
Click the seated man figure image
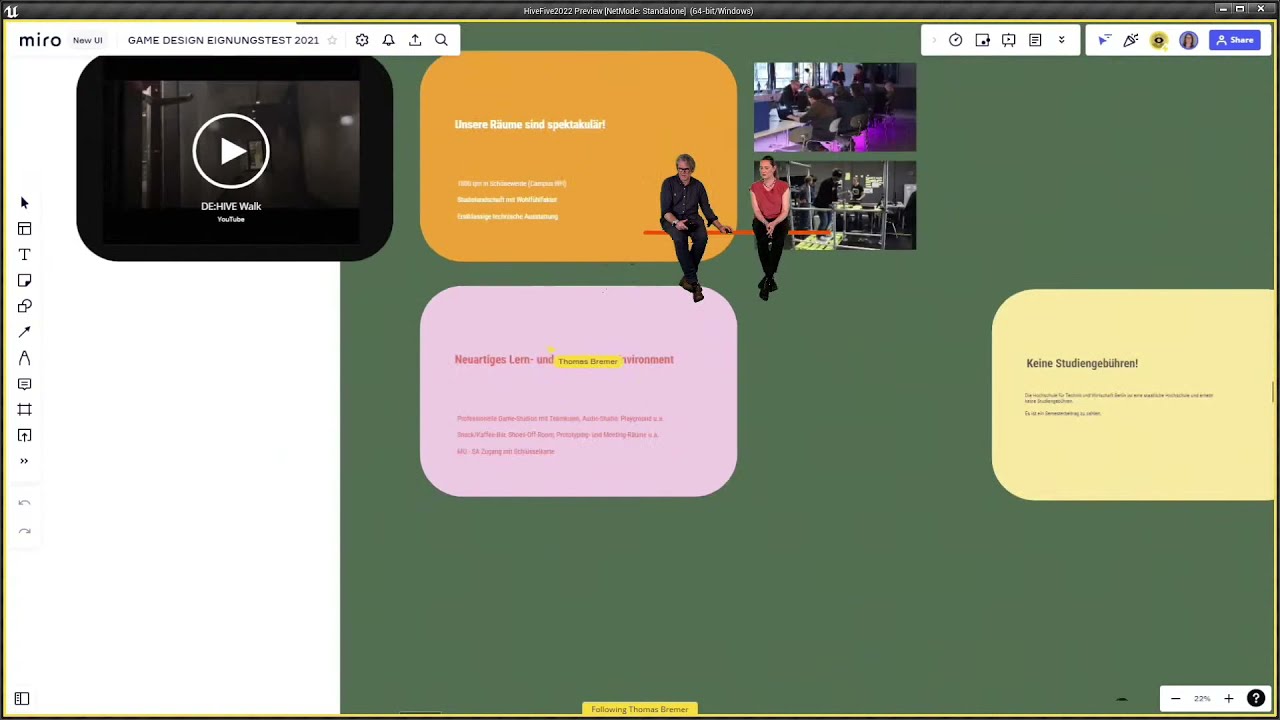point(688,227)
